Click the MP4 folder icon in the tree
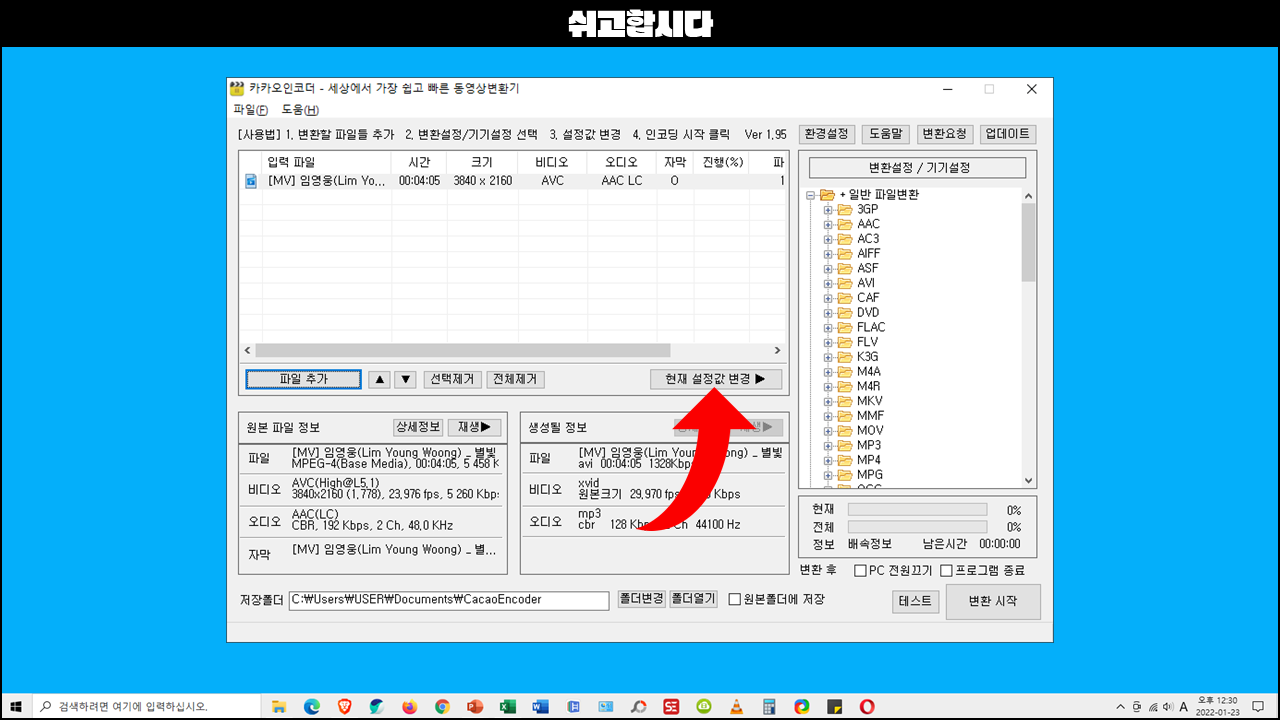 pos(844,460)
